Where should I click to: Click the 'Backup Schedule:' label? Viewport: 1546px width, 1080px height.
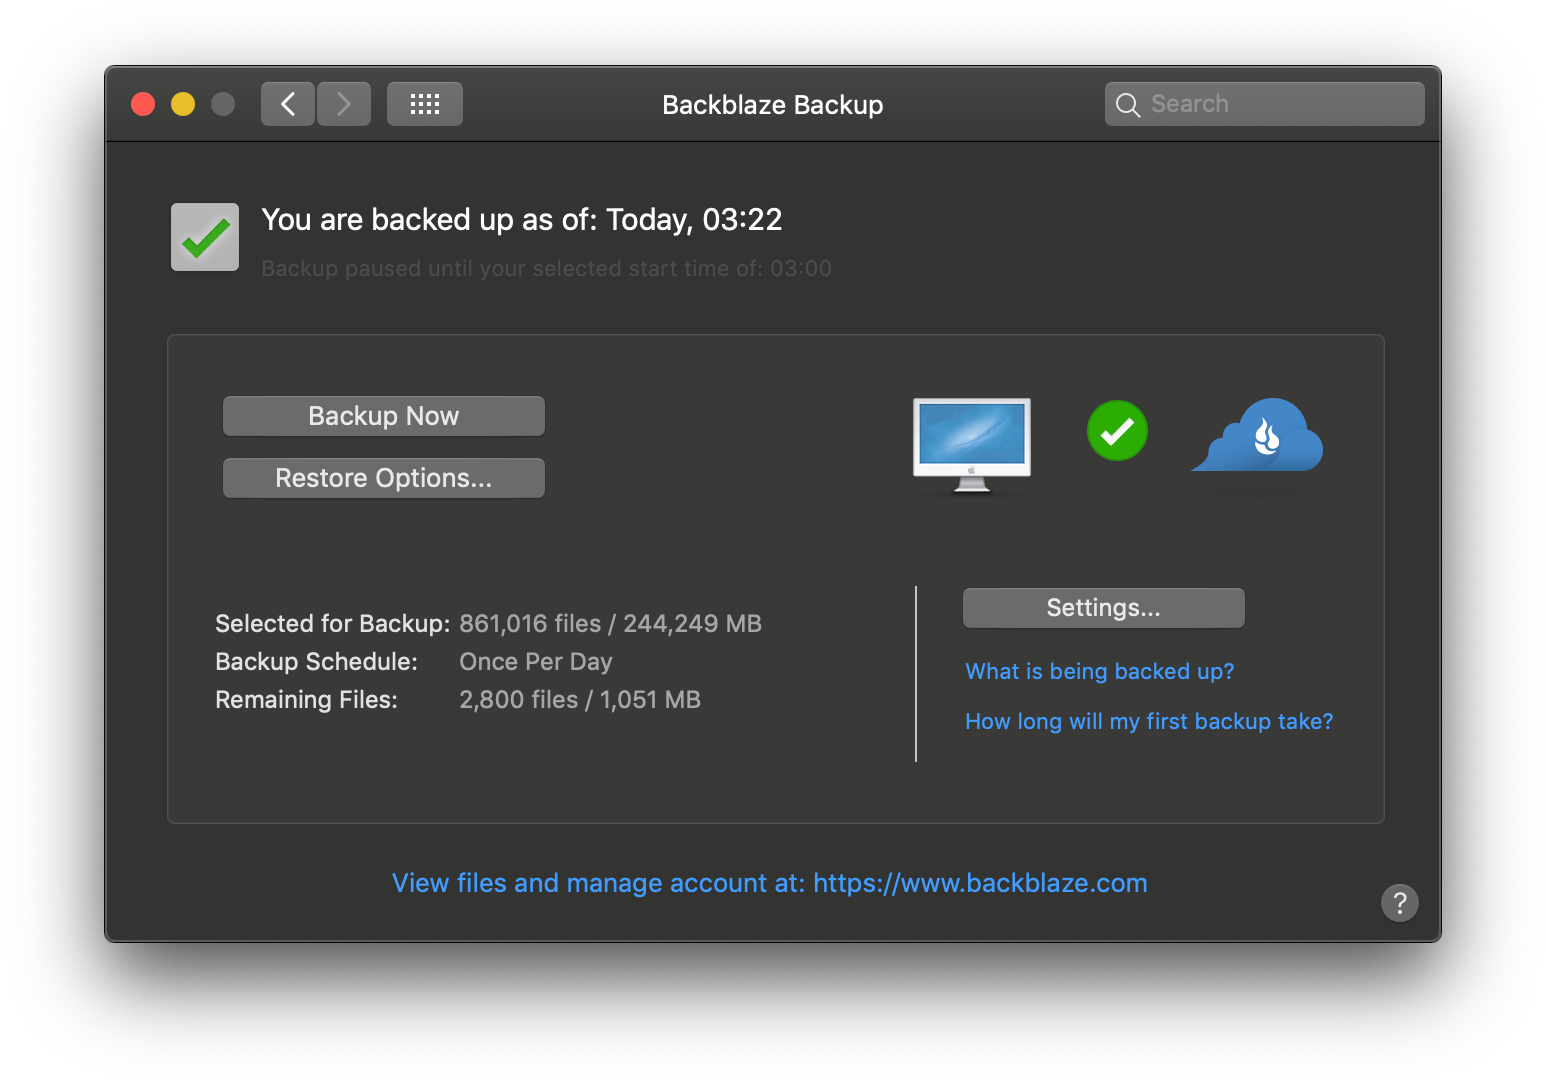point(316,662)
